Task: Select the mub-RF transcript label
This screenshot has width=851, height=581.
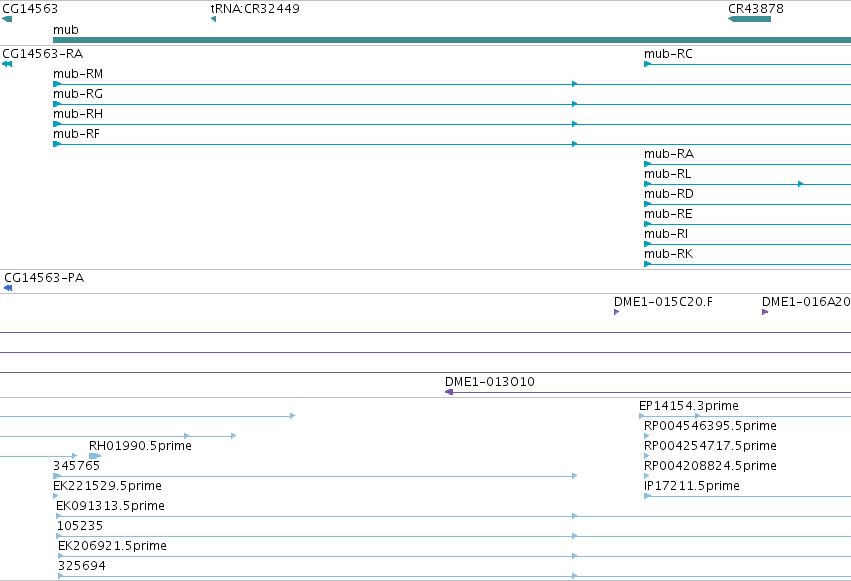Action: [x=77, y=134]
